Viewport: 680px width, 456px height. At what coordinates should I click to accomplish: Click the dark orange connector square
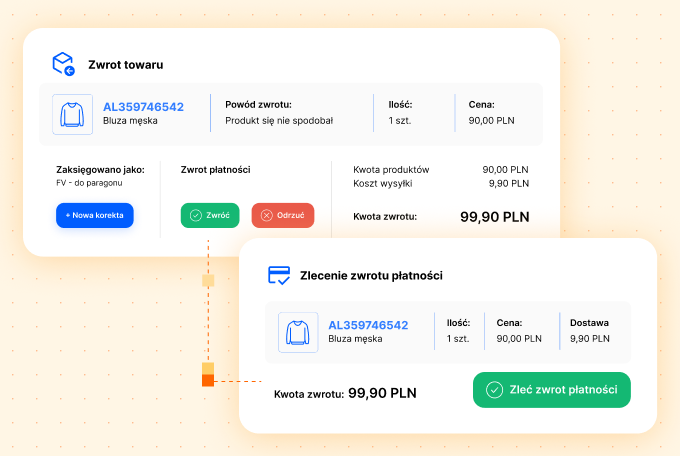pos(208,380)
